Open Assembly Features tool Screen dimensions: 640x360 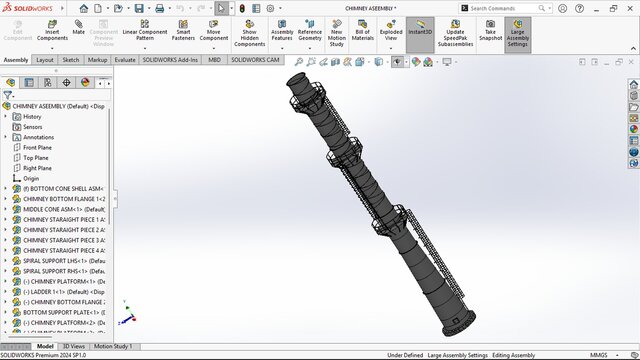click(x=282, y=30)
